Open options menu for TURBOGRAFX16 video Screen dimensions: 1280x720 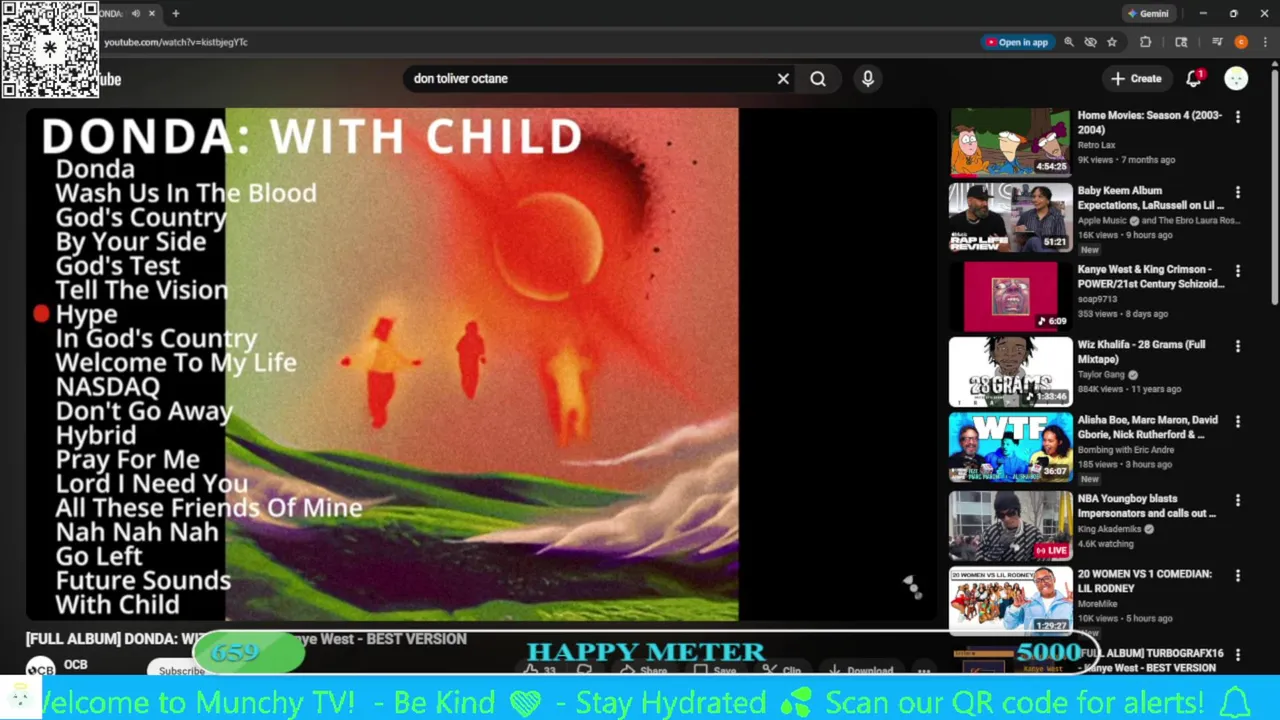(x=1238, y=655)
